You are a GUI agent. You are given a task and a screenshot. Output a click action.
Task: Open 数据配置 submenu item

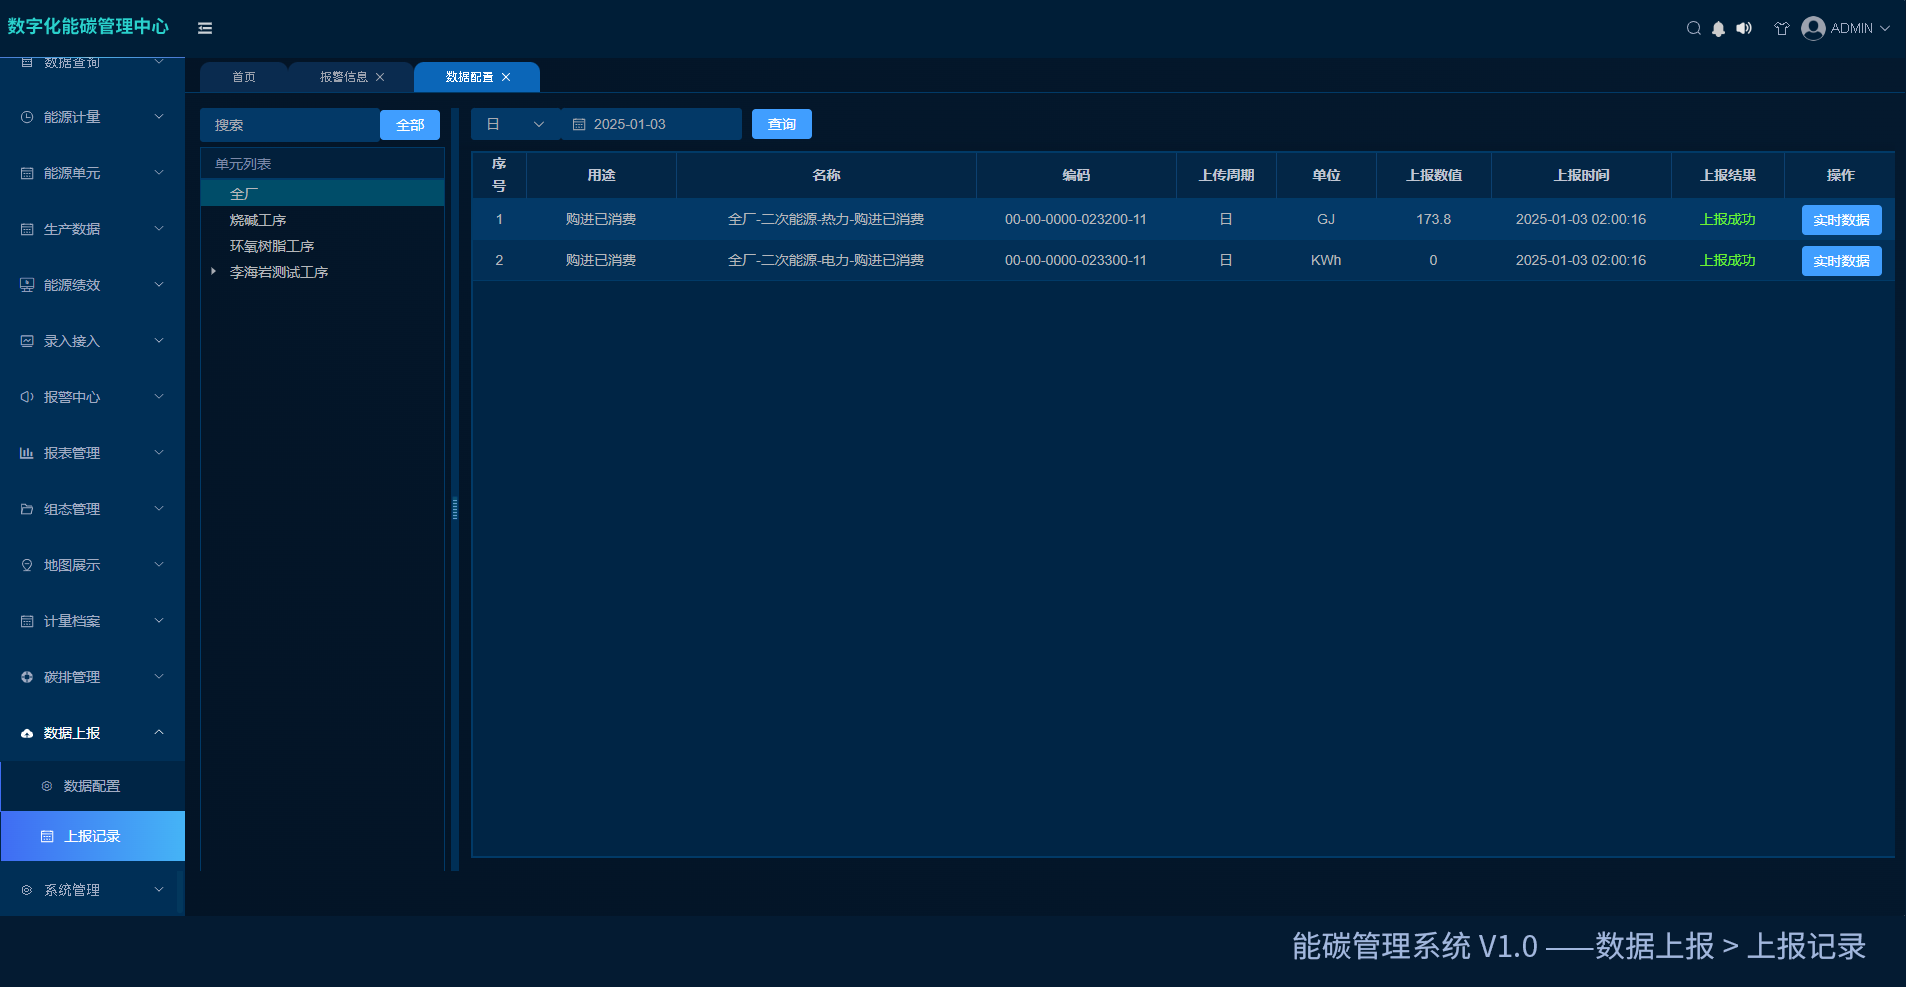point(92,786)
